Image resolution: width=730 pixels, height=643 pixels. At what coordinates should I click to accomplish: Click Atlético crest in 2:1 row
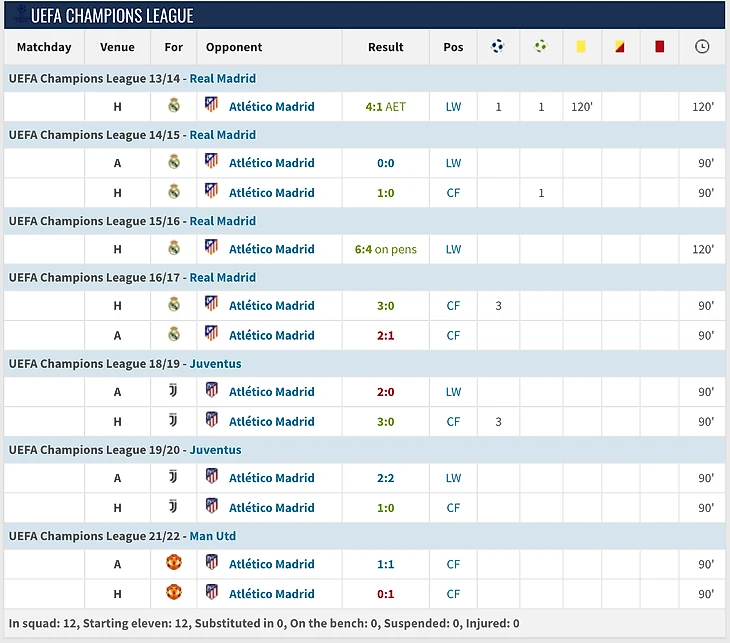(x=211, y=333)
